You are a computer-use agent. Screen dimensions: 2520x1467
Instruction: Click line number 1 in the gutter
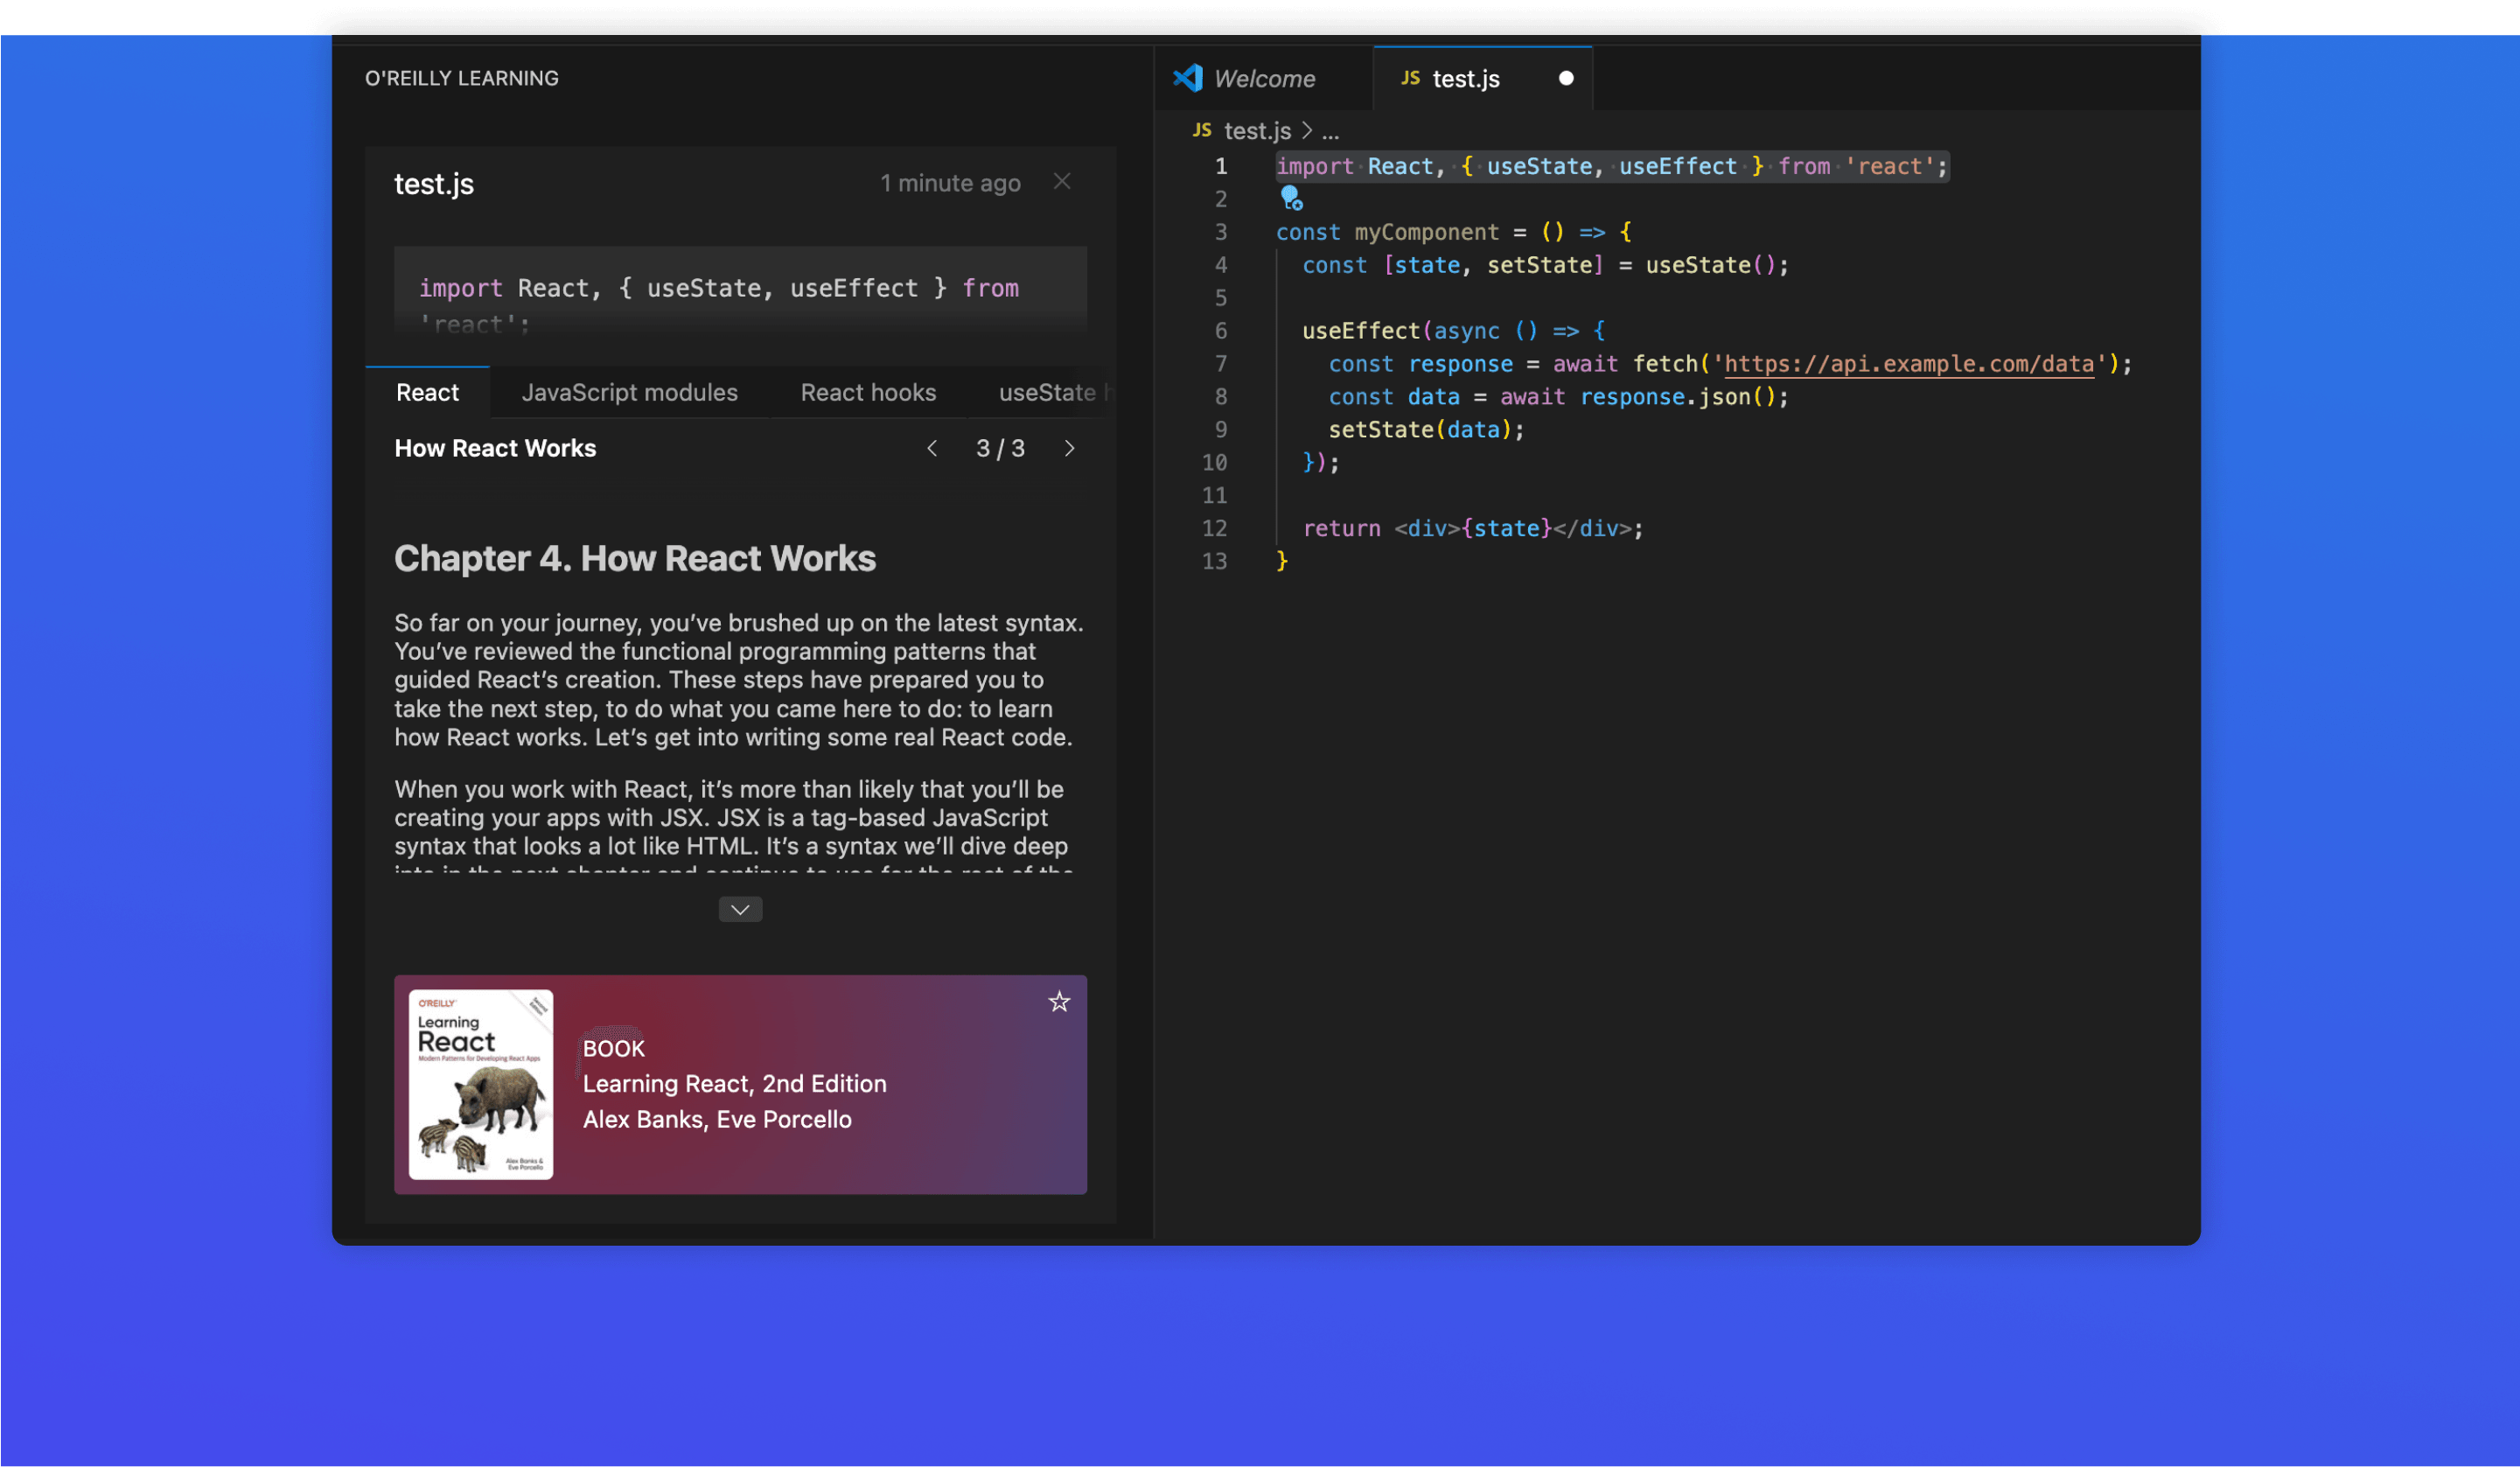[1220, 166]
